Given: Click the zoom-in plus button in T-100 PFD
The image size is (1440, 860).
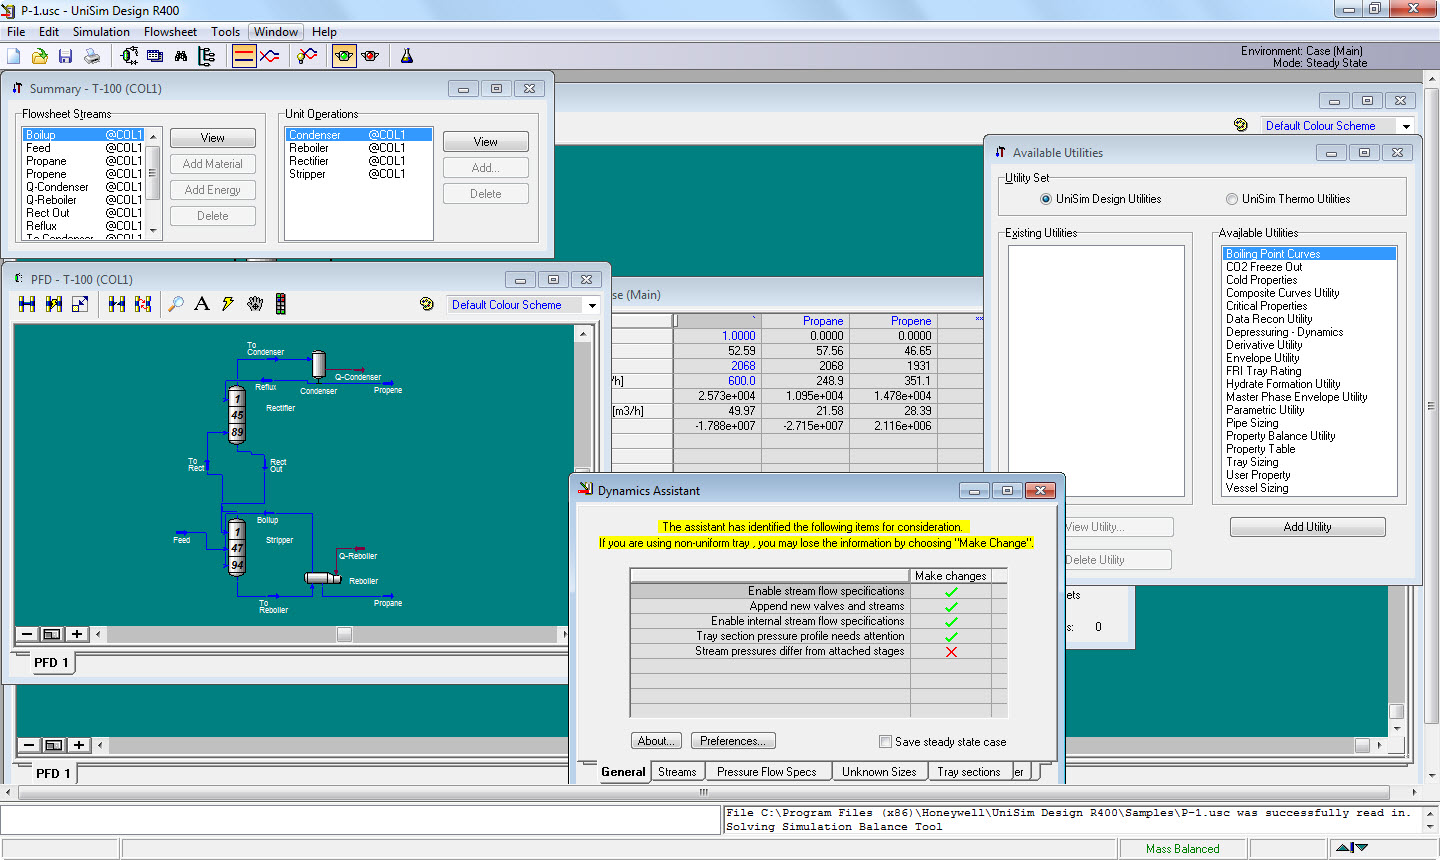Looking at the screenshot, I should tap(77, 634).
